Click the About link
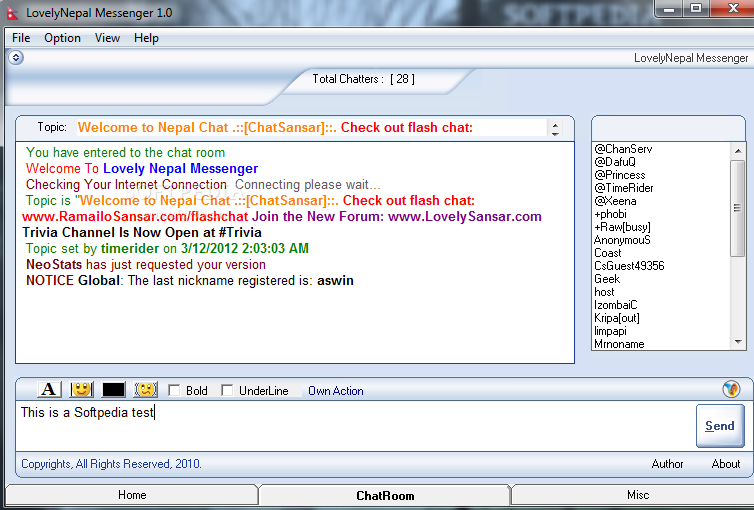 [726, 464]
